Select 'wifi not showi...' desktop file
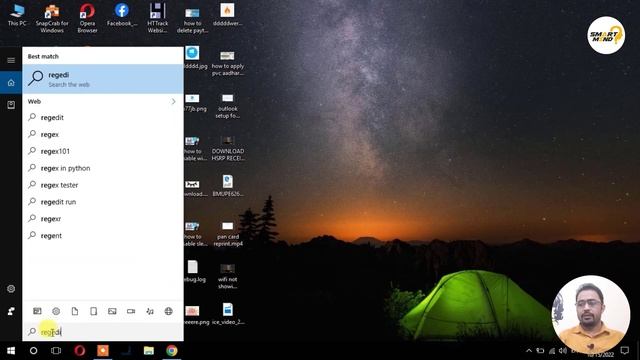The height and width of the screenshot is (360, 640). click(x=227, y=276)
